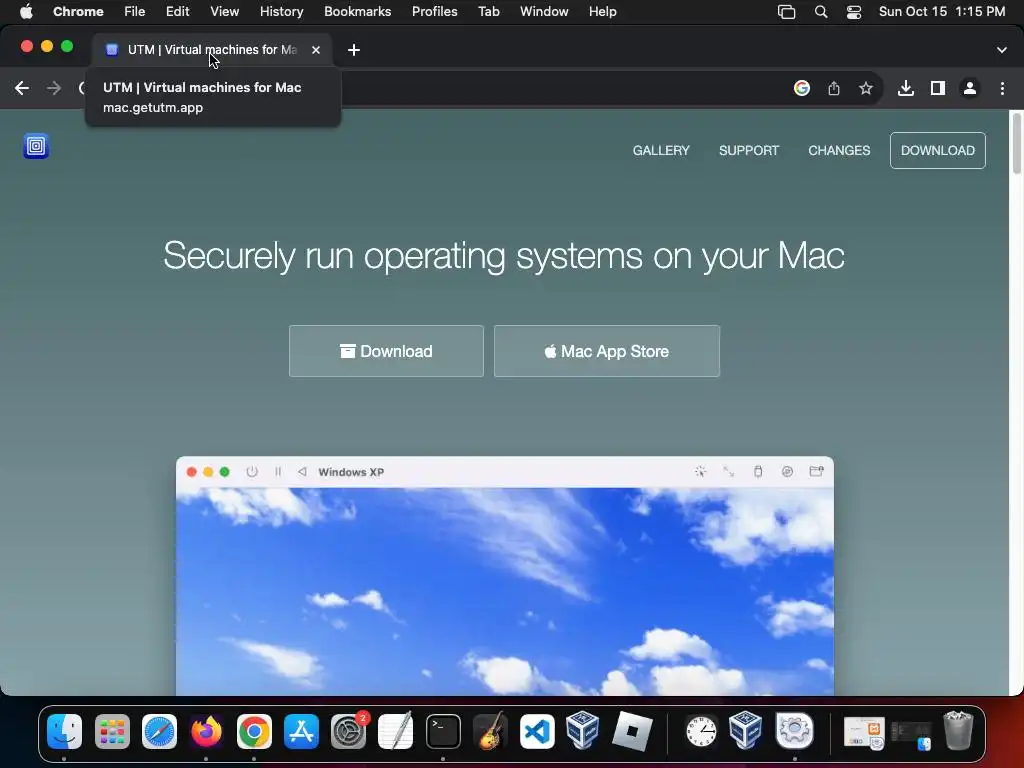Close the UTM Virtual machines tab
1024x768 pixels.
[x=316, y=50]
